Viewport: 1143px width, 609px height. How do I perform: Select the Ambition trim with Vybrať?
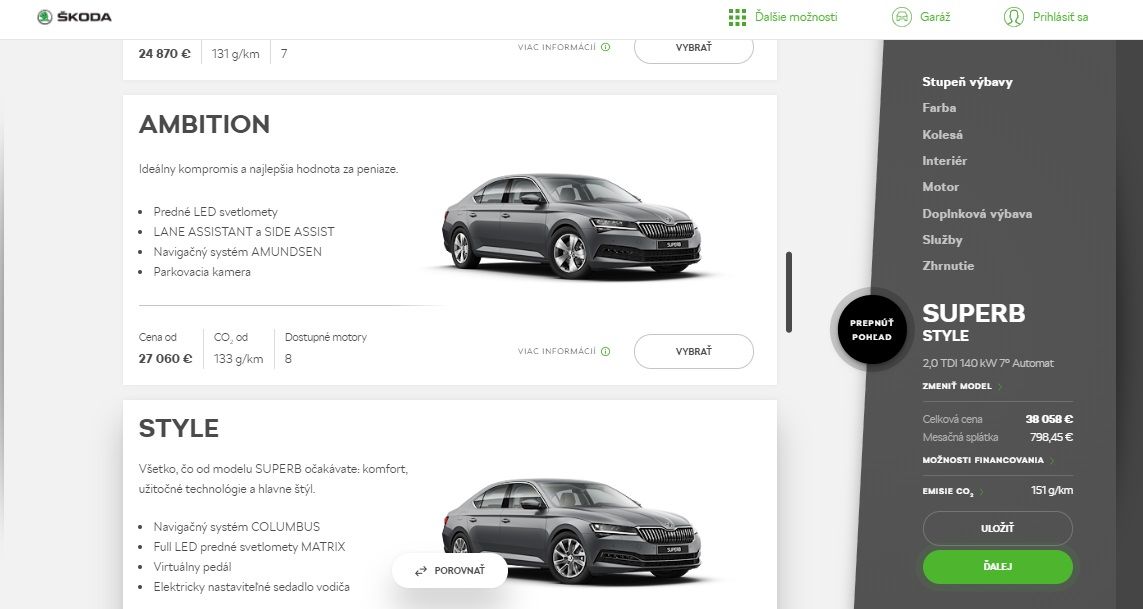coord(693,352)
